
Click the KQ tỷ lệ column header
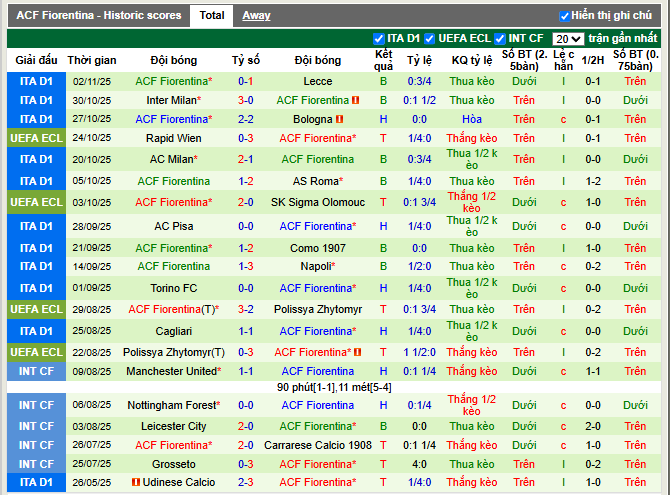click(x=472, y=60)
